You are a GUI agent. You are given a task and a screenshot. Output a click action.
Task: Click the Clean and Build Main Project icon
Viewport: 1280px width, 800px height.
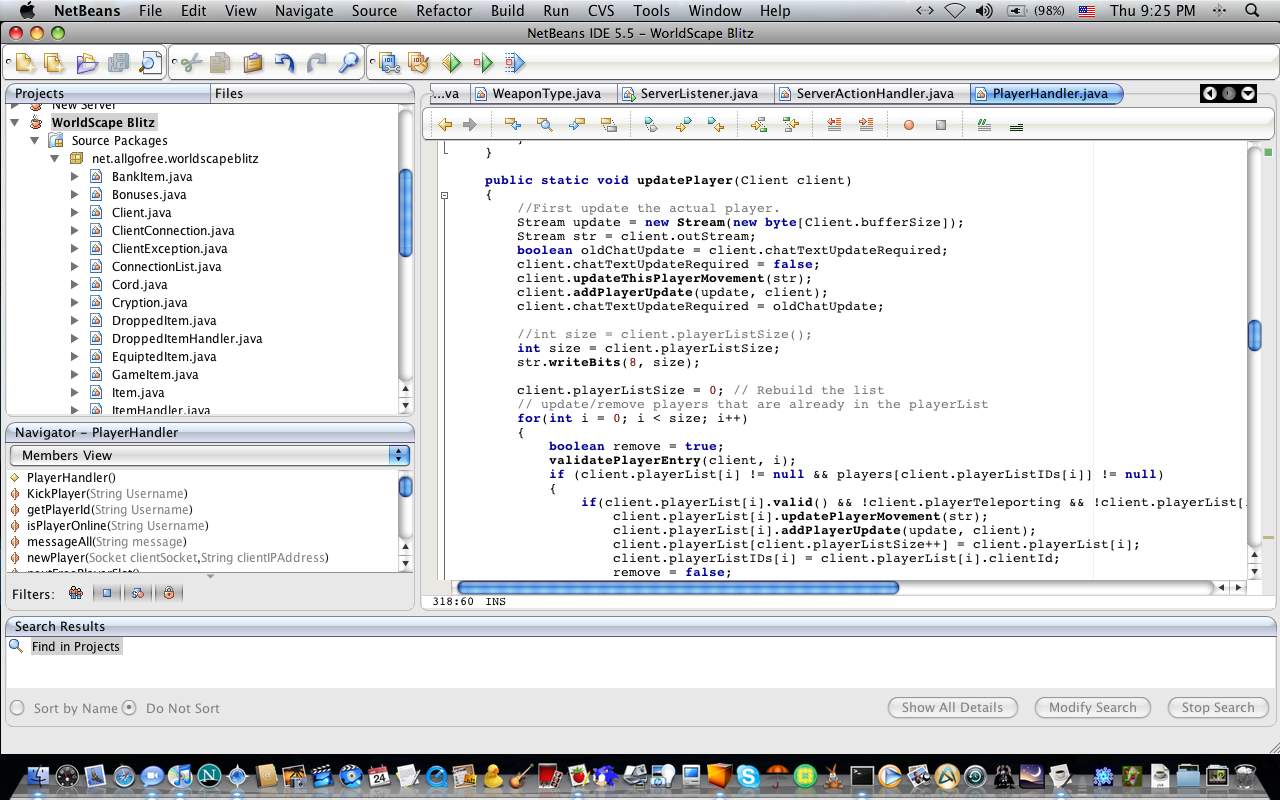coord(419,63)
